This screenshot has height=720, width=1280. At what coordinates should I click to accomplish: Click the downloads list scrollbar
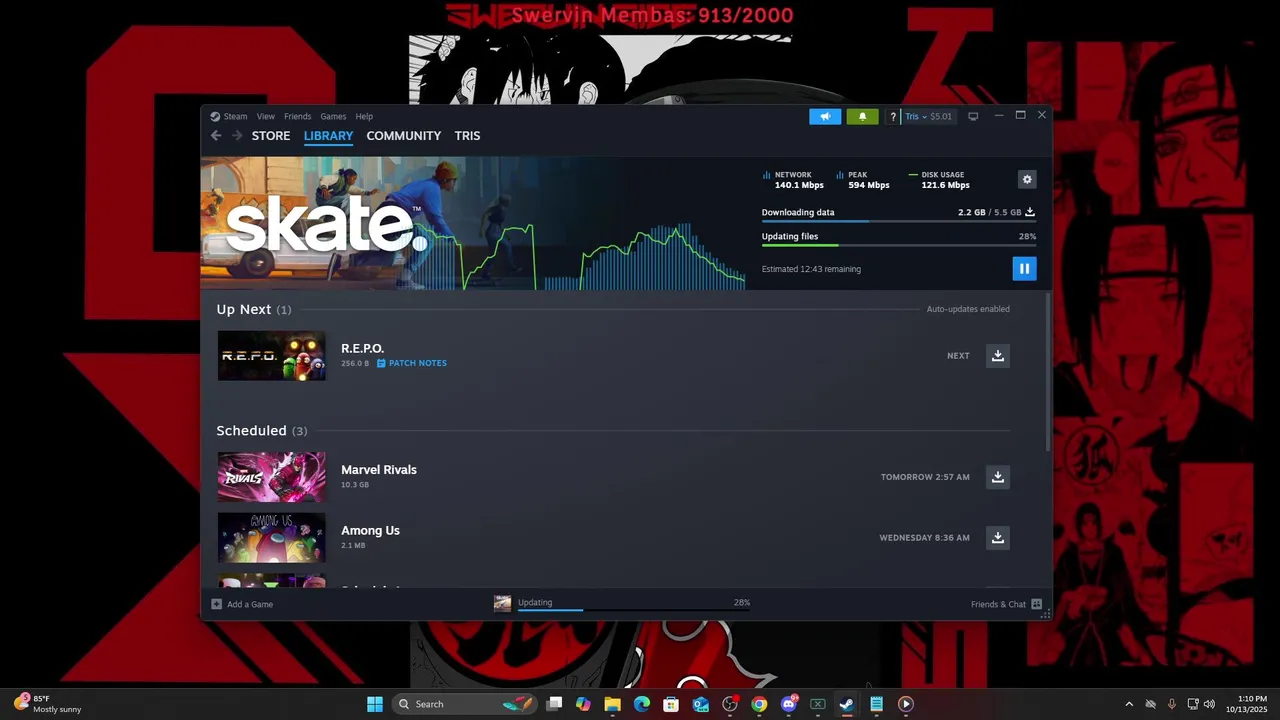tap(1047, 370)
